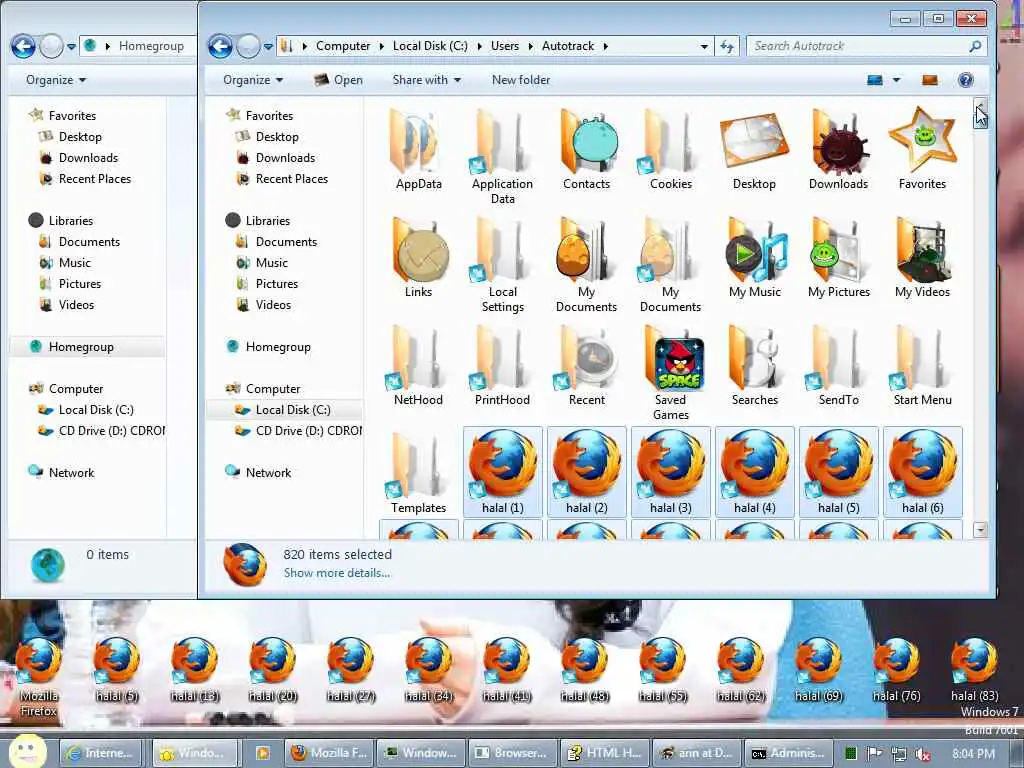This screenshot has height=768, width=1024.
Task: Expand the Users breadcrumb arrow
Action: pos(530,46)
